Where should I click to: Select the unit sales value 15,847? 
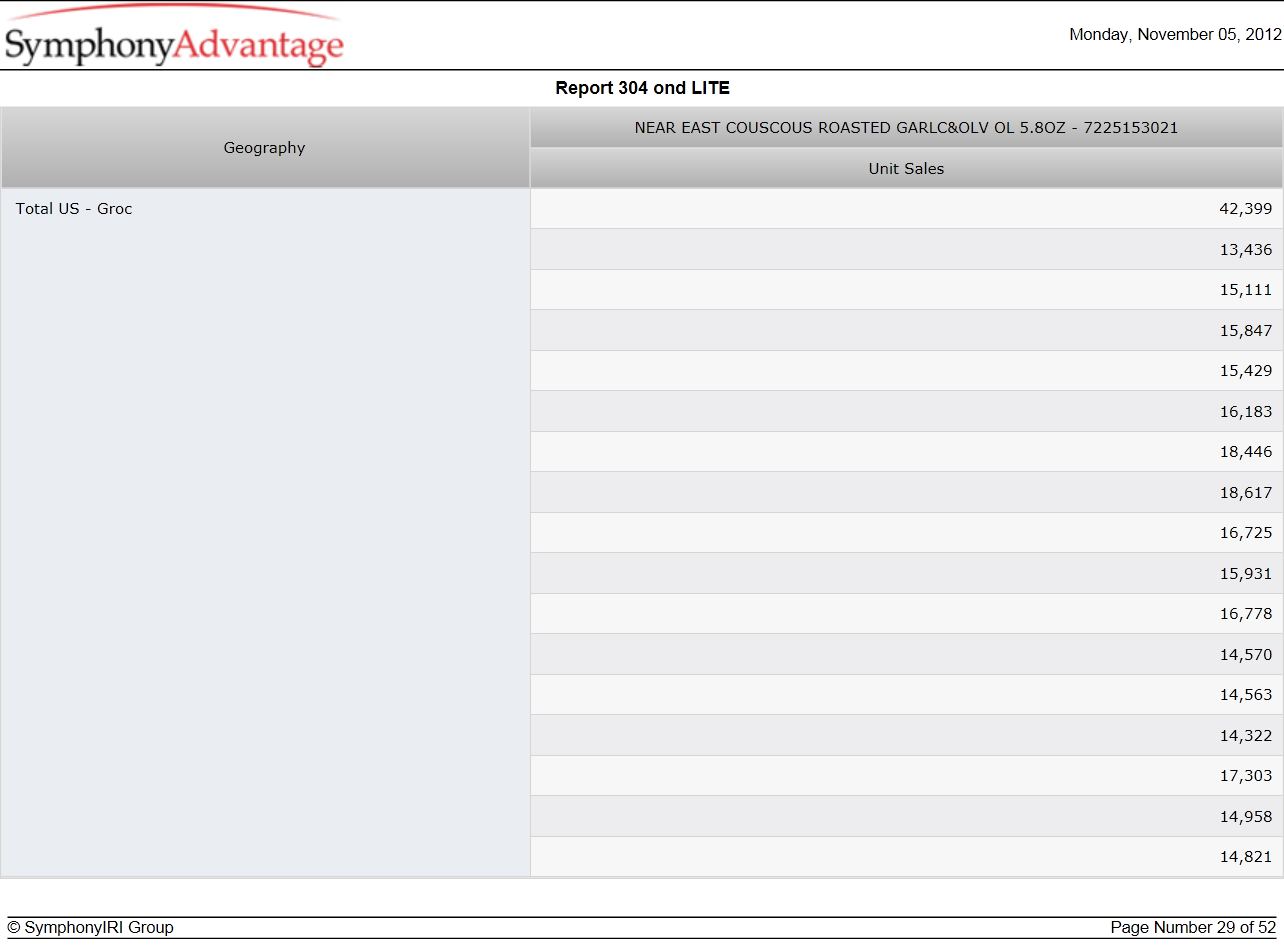click(1245, 331)
